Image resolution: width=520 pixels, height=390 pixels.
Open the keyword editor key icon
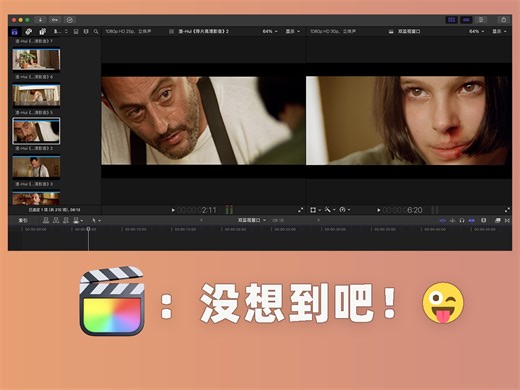(55, 20)
